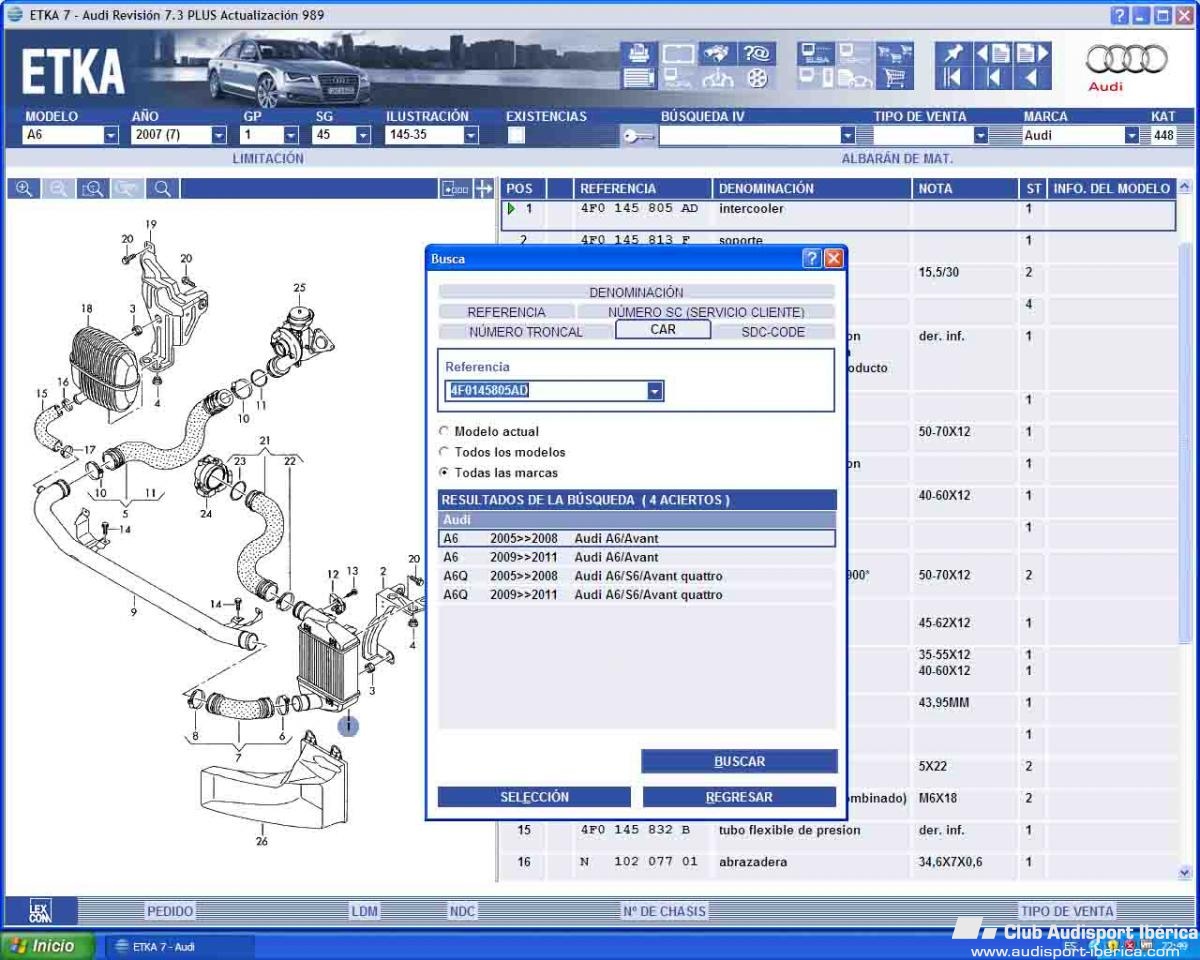The width and height of the screenshot is (1200, 960).
Task: Select result A6Q 2009>>2011 Avant quattro
Action: coord(637,595)
